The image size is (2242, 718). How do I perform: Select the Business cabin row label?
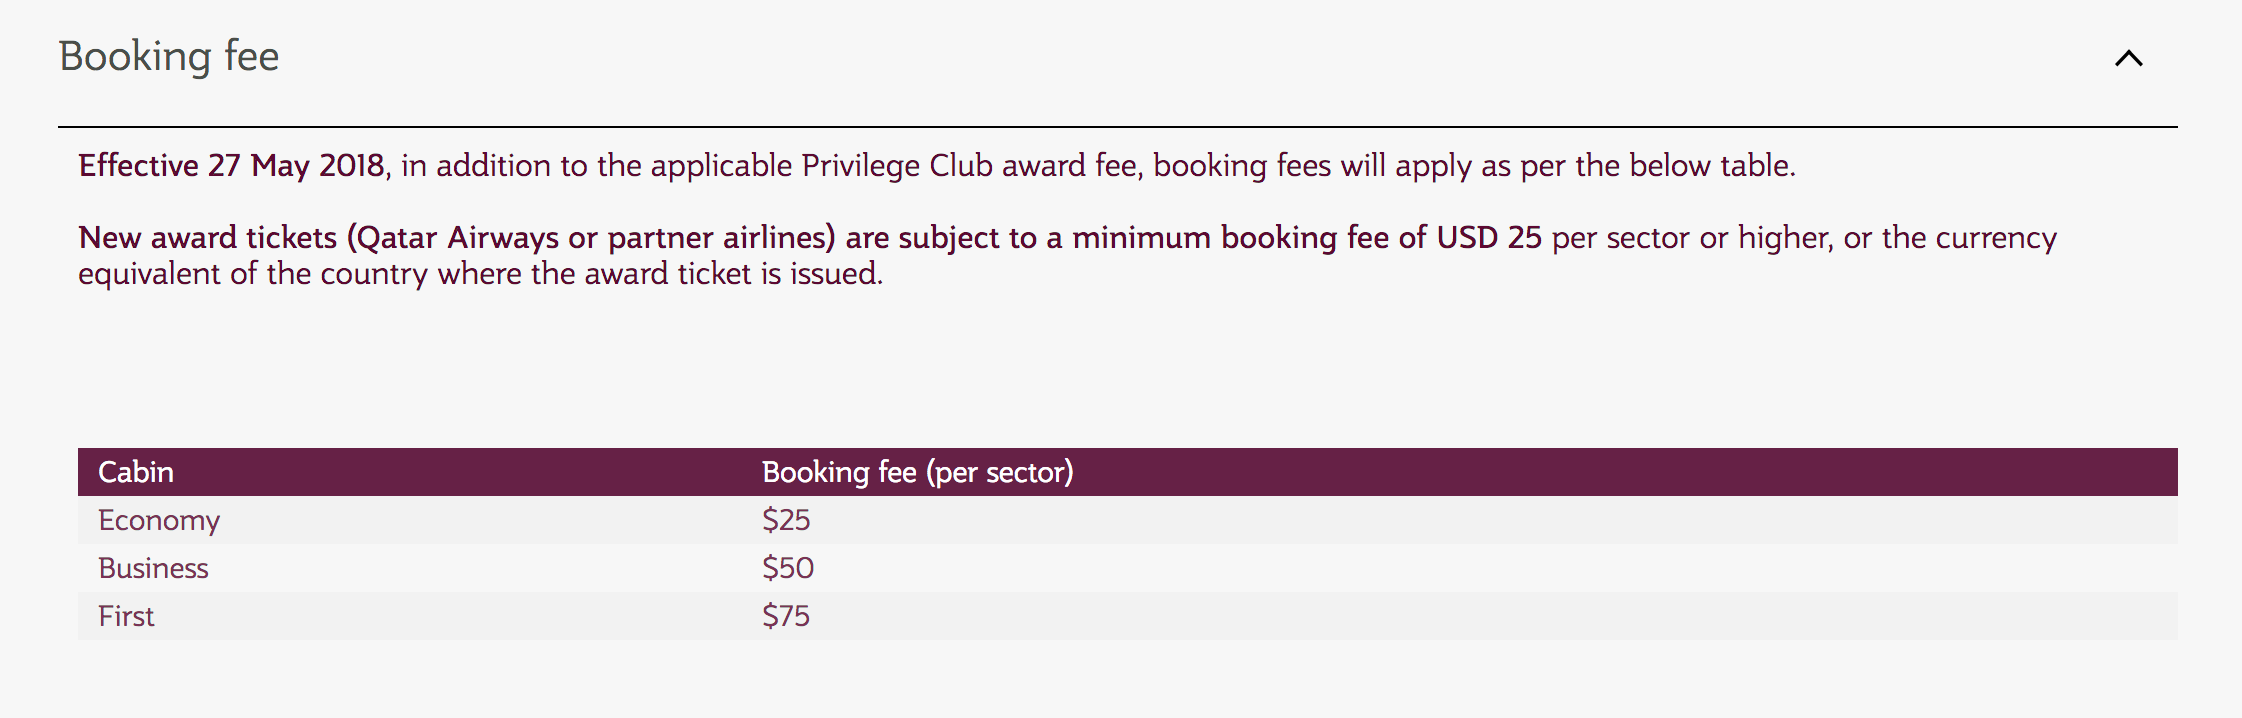click(x=153, y=568)
